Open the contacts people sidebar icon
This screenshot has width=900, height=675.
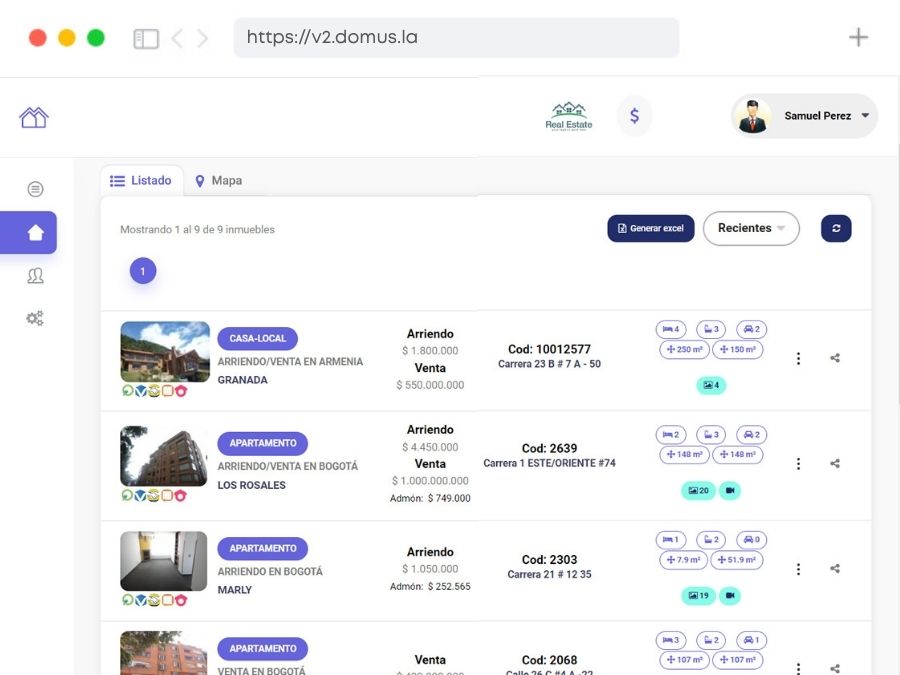36,276
